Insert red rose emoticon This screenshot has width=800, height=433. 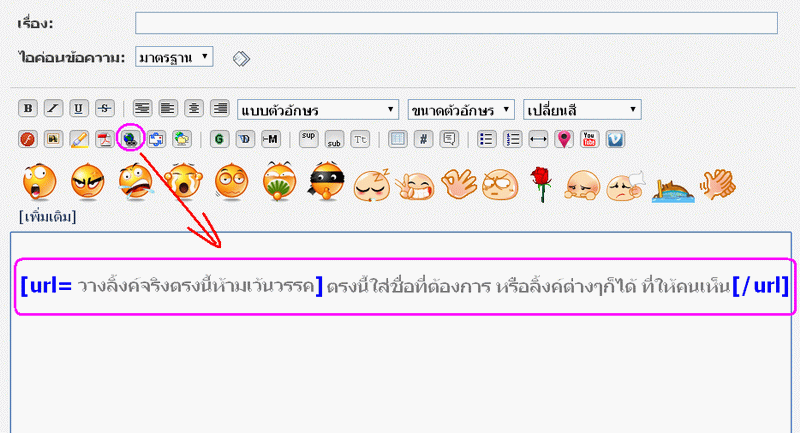pos(541,184)
